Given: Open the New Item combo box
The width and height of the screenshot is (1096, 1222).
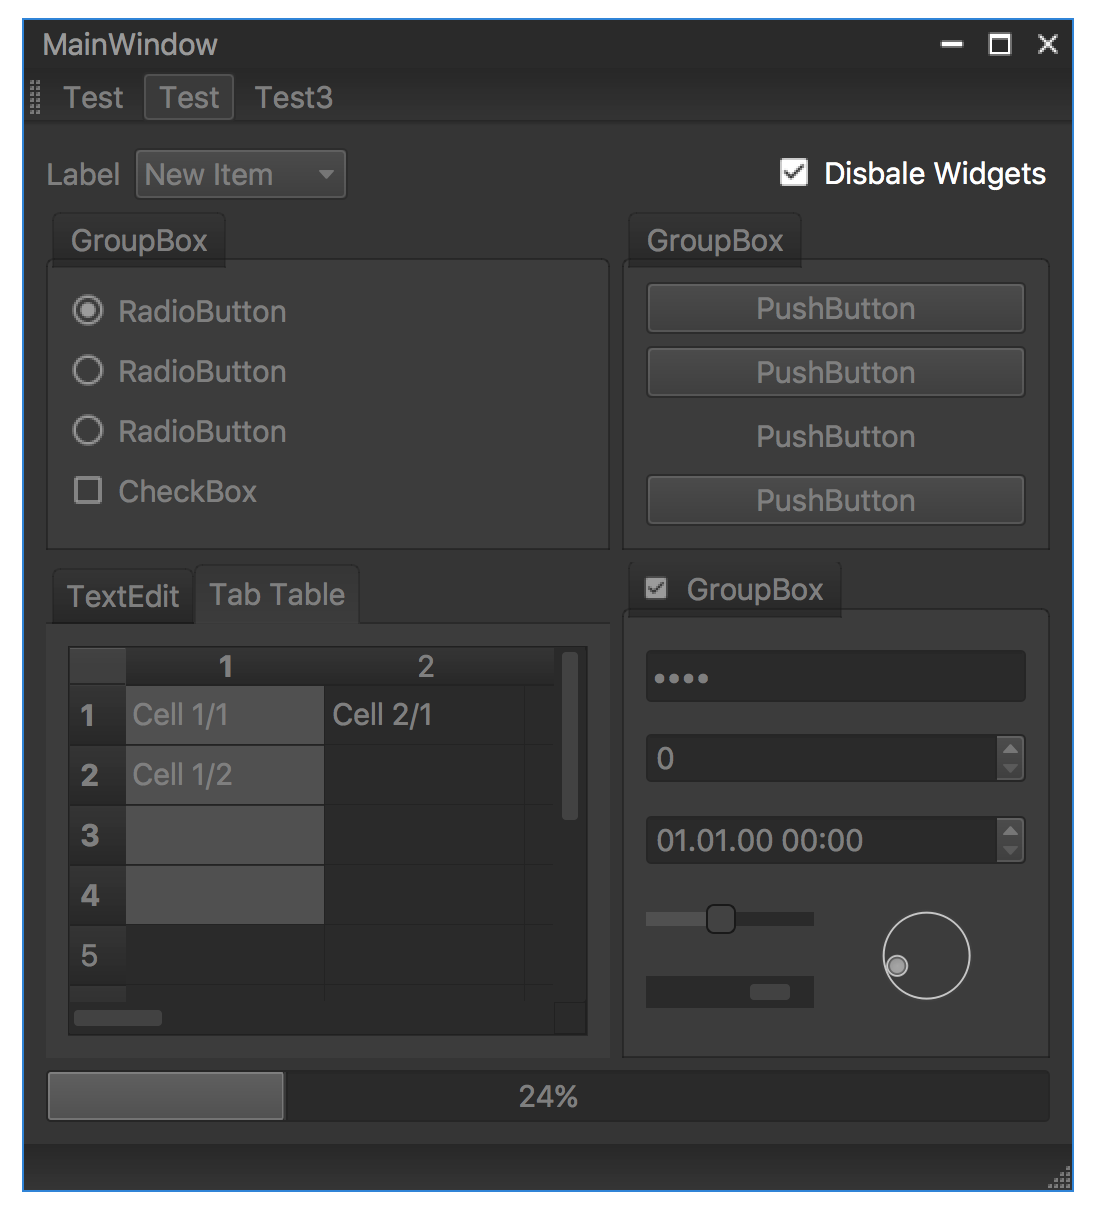Looking at the screenshot, I should coord(241,175).
